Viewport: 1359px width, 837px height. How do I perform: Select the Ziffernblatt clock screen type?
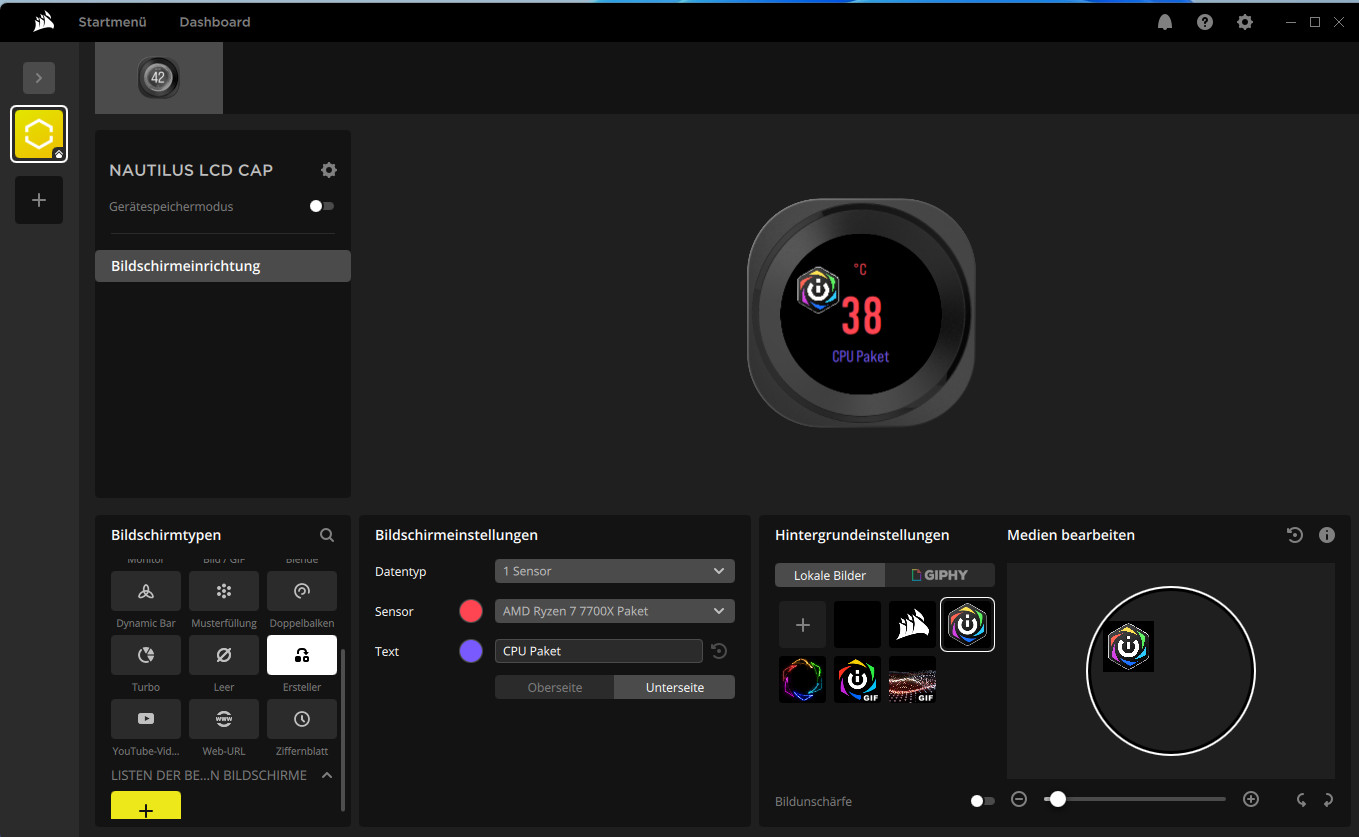tap(301, 719)
